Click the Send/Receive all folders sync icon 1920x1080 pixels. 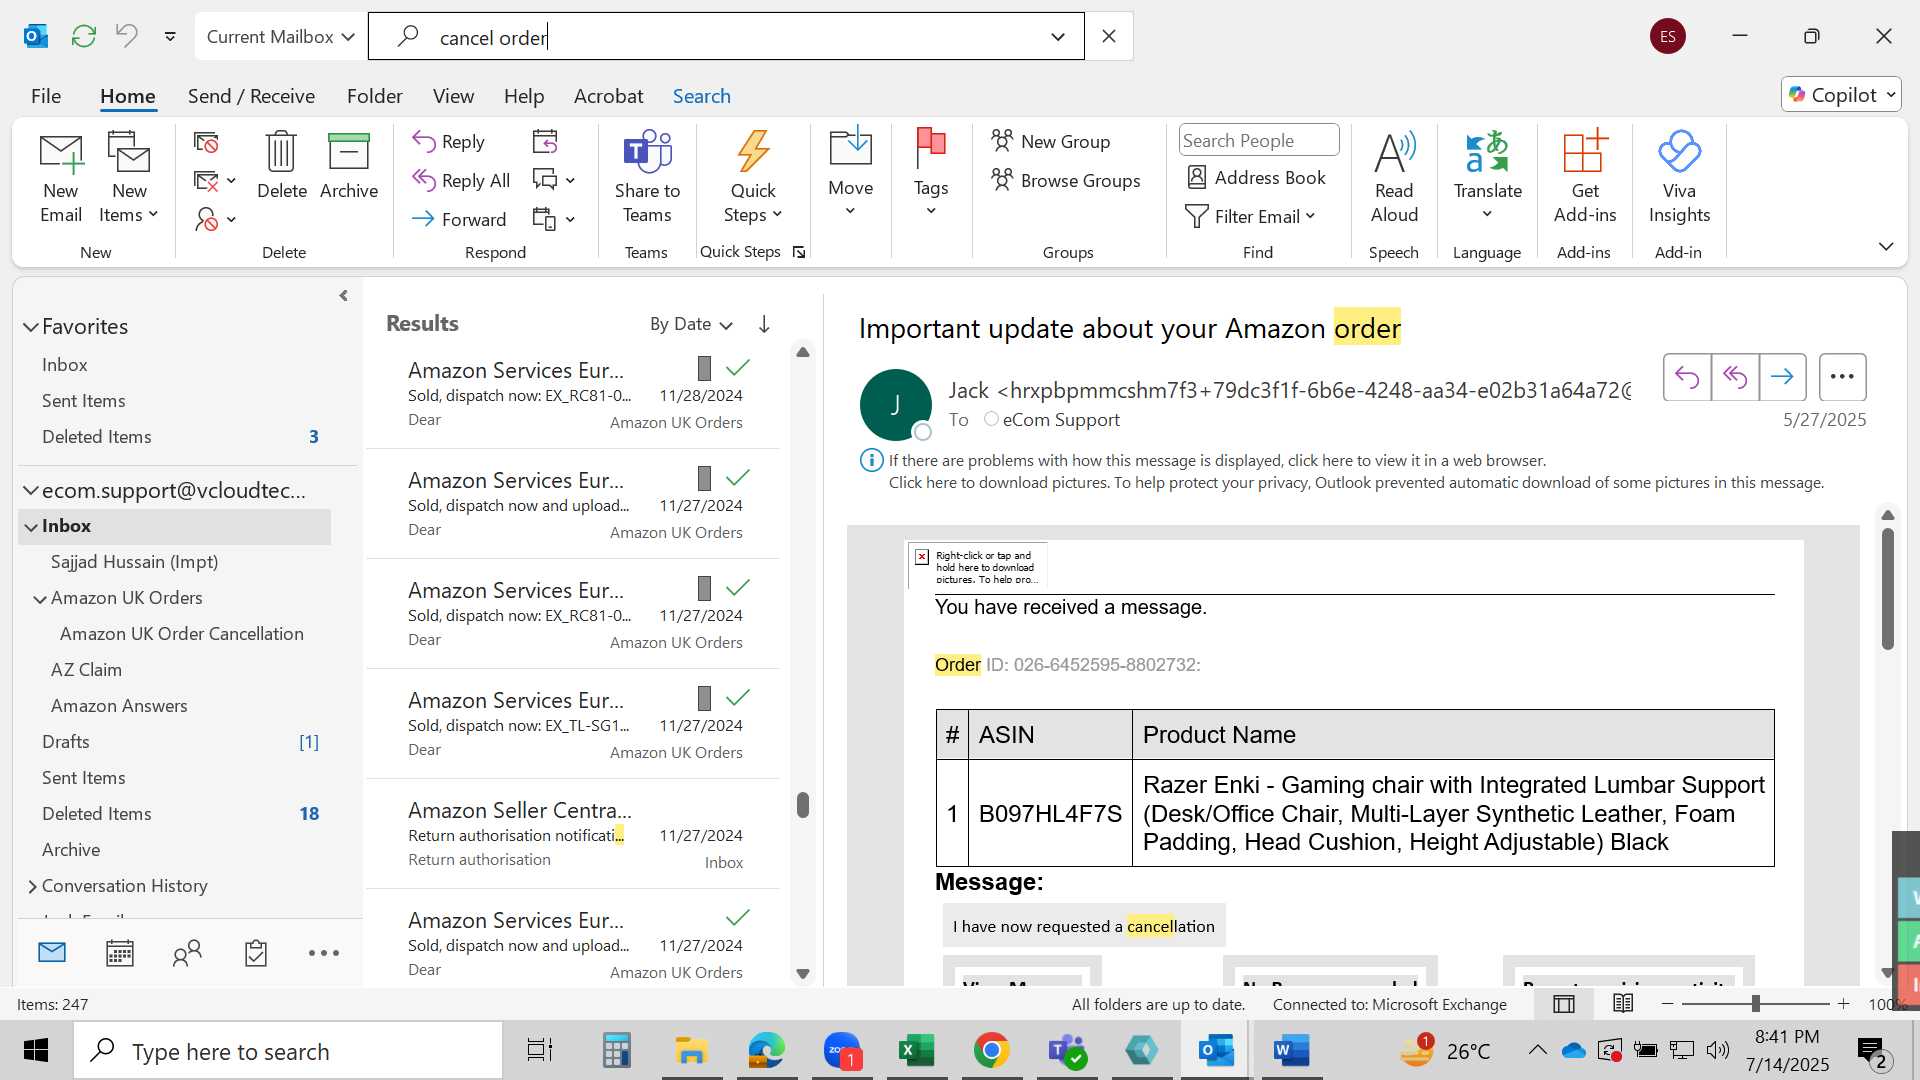coord(84,37)
